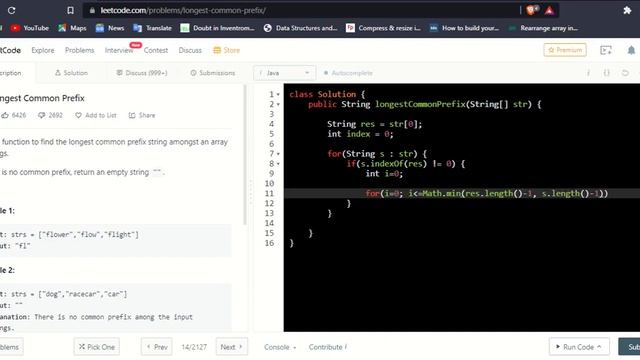Viewport: 640px width, 360px height.
Task: Go to Explore in LeetCode nav
Action: (43, 50)
